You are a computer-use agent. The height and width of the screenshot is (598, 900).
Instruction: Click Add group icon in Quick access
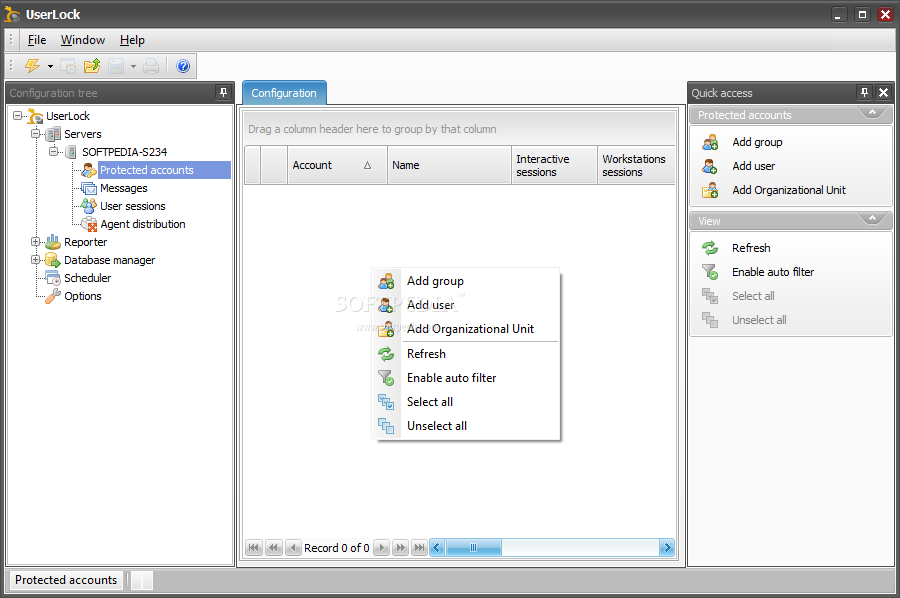pos(710,142)
